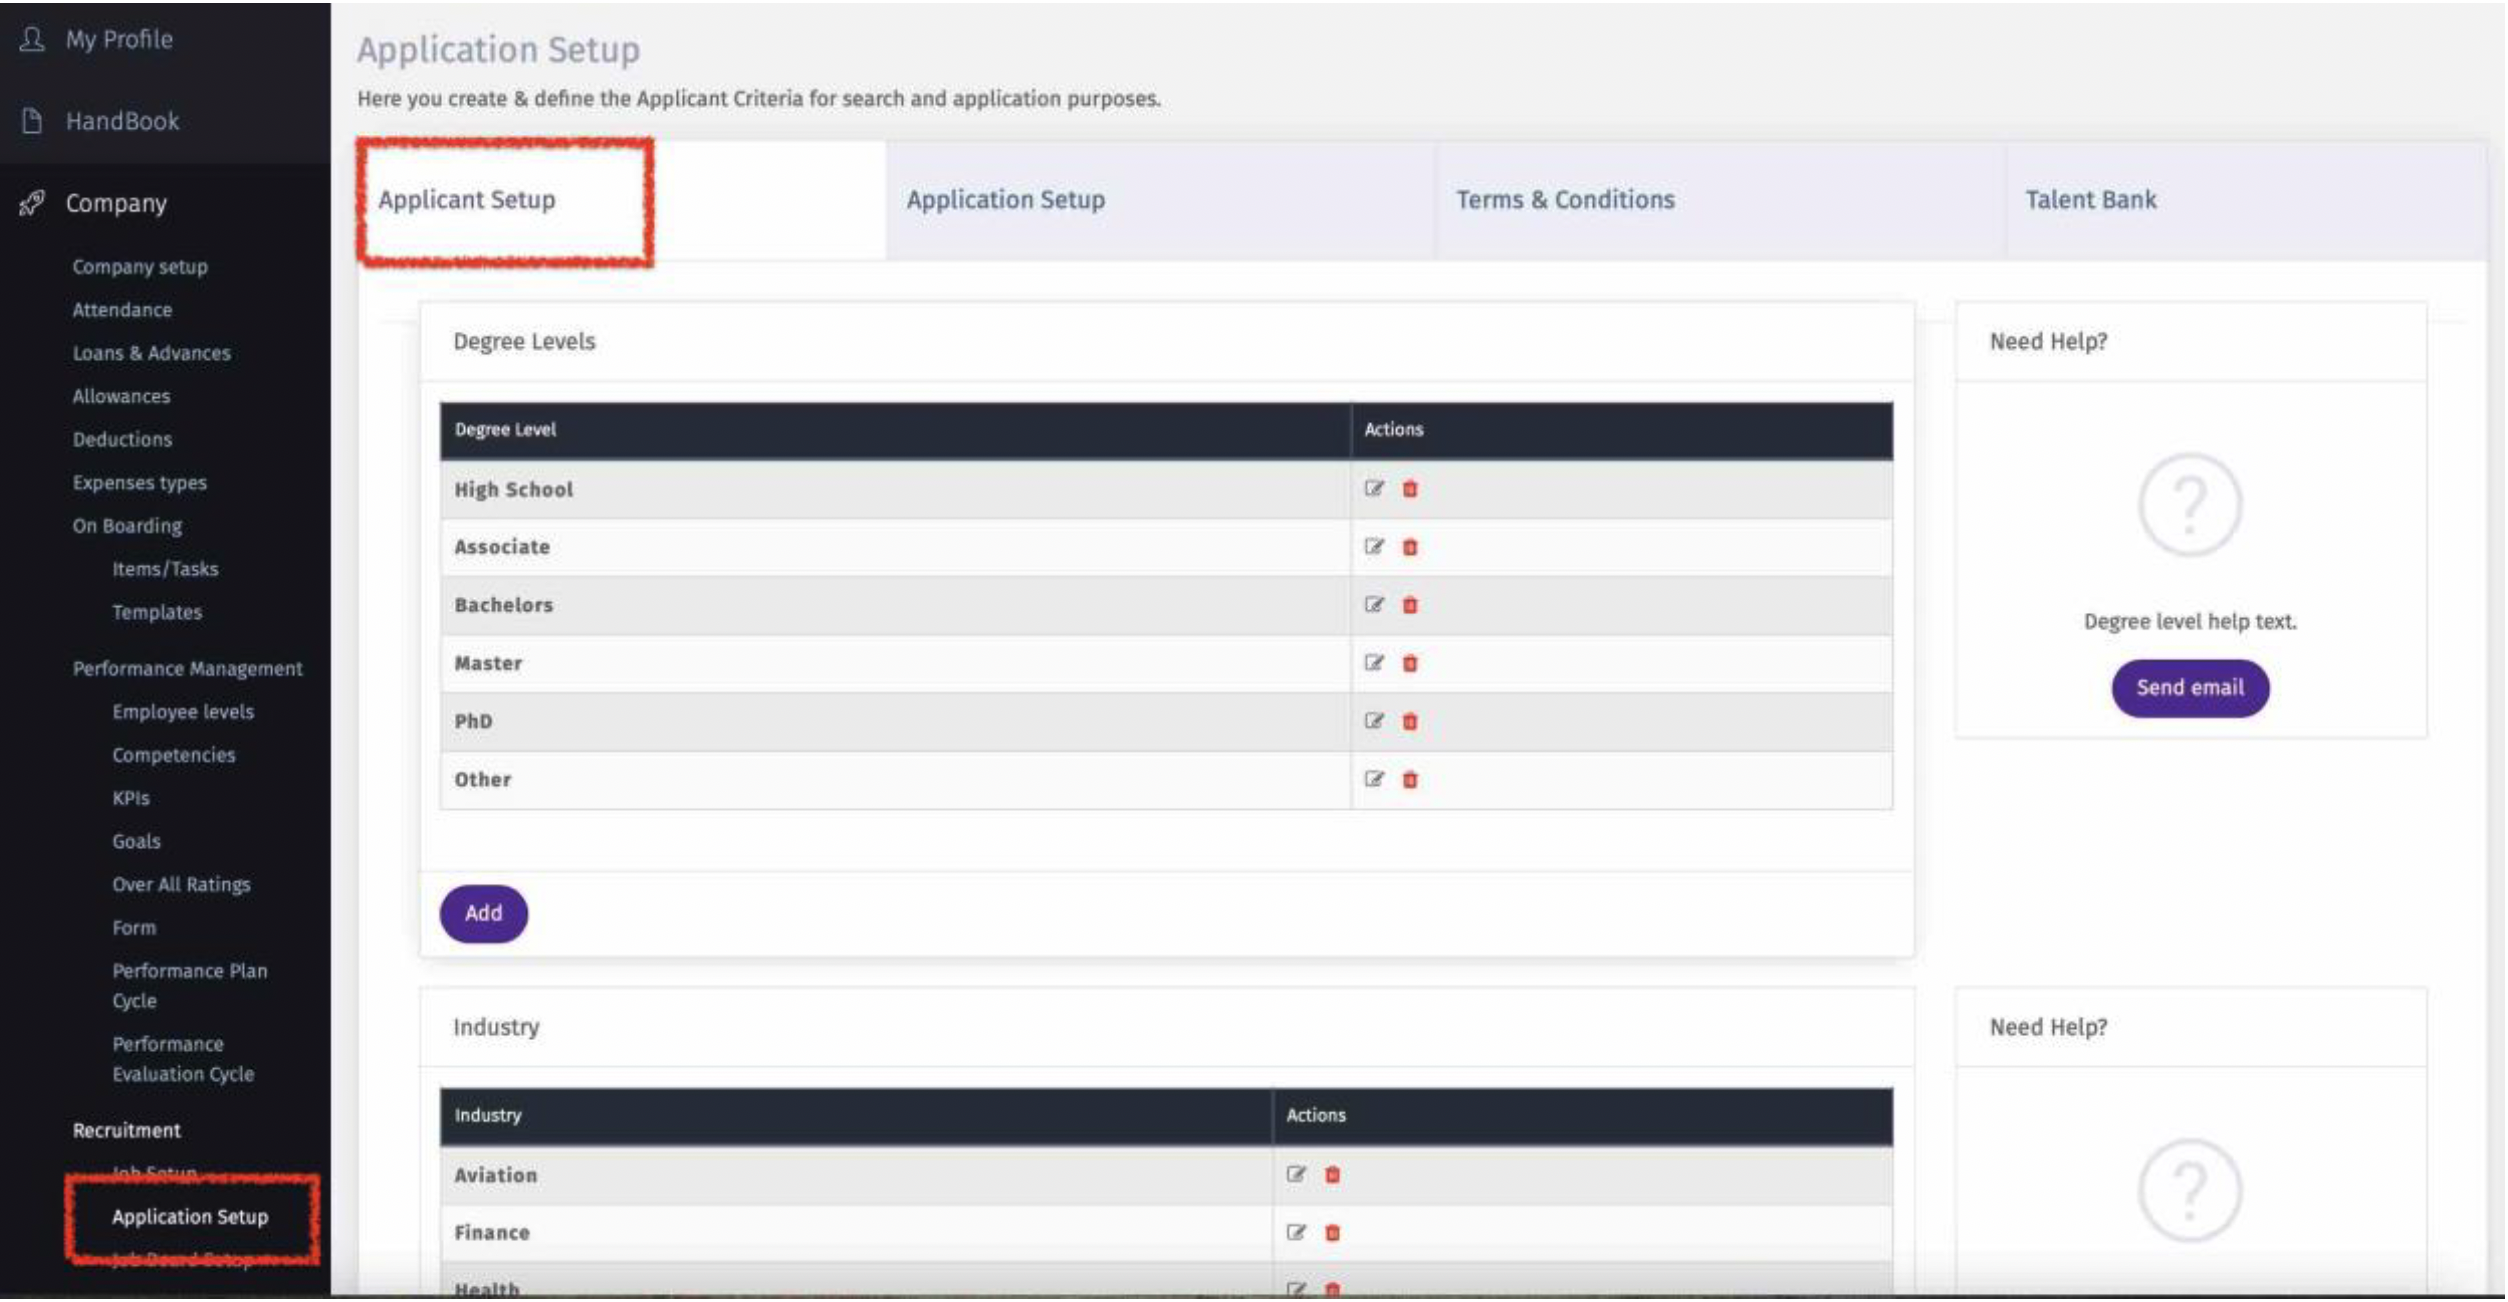Click the HandBook document icon

[x=32, y=121]
